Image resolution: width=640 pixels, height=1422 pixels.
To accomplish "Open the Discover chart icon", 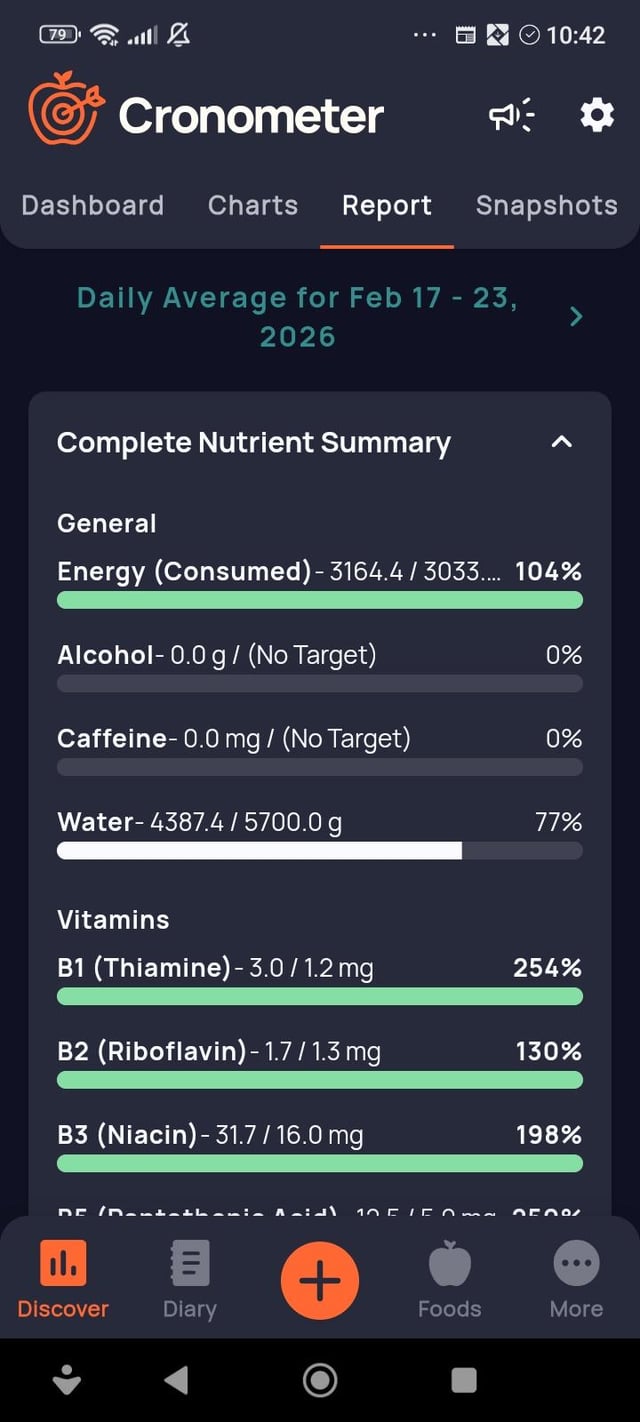I will [x=62, y=1264].
